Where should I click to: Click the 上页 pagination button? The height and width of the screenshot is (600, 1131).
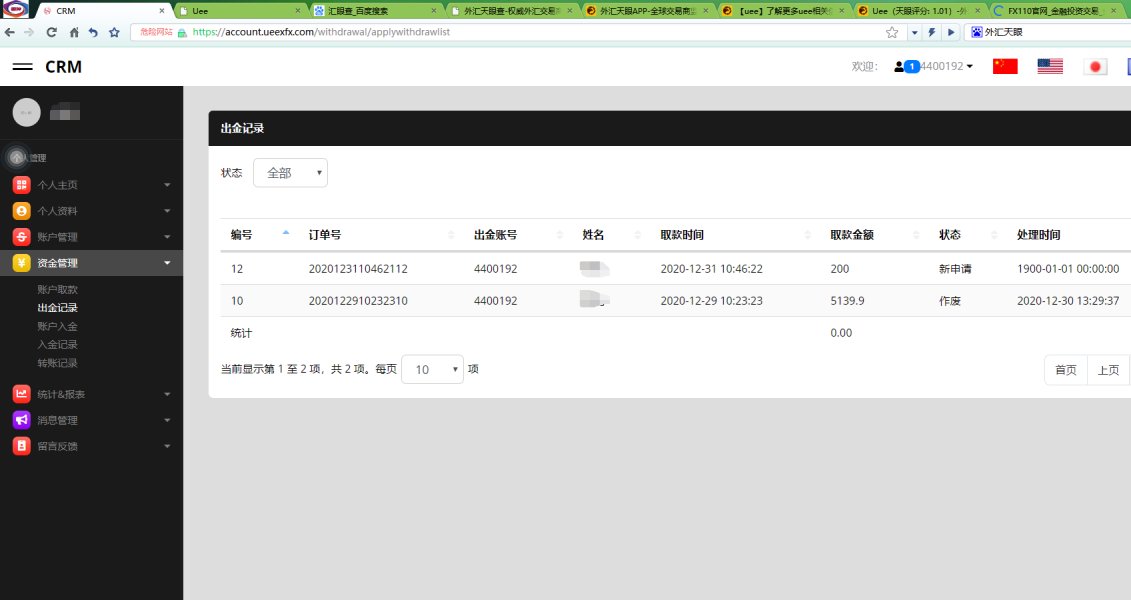pos(1108,370)
